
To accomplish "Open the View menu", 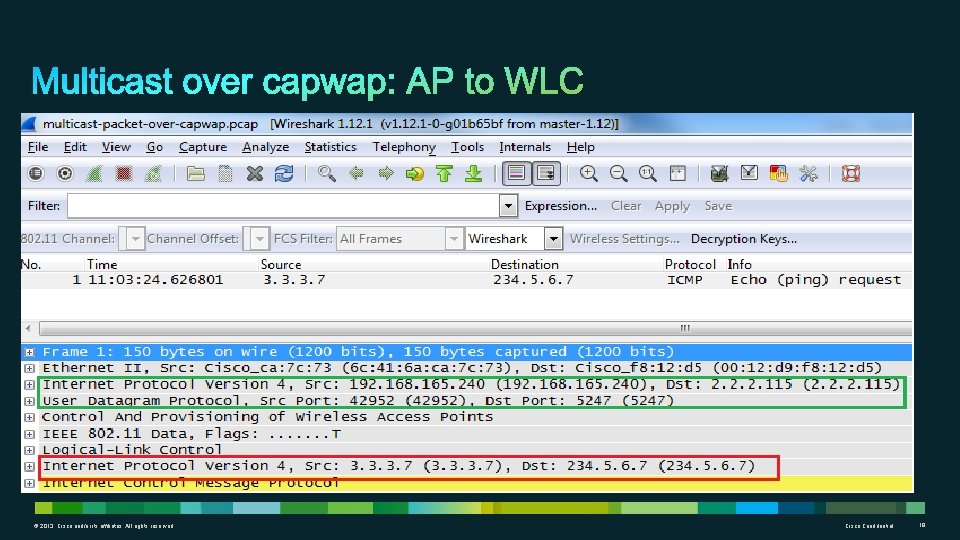I will pyautogui.click(x=116, y=147).
